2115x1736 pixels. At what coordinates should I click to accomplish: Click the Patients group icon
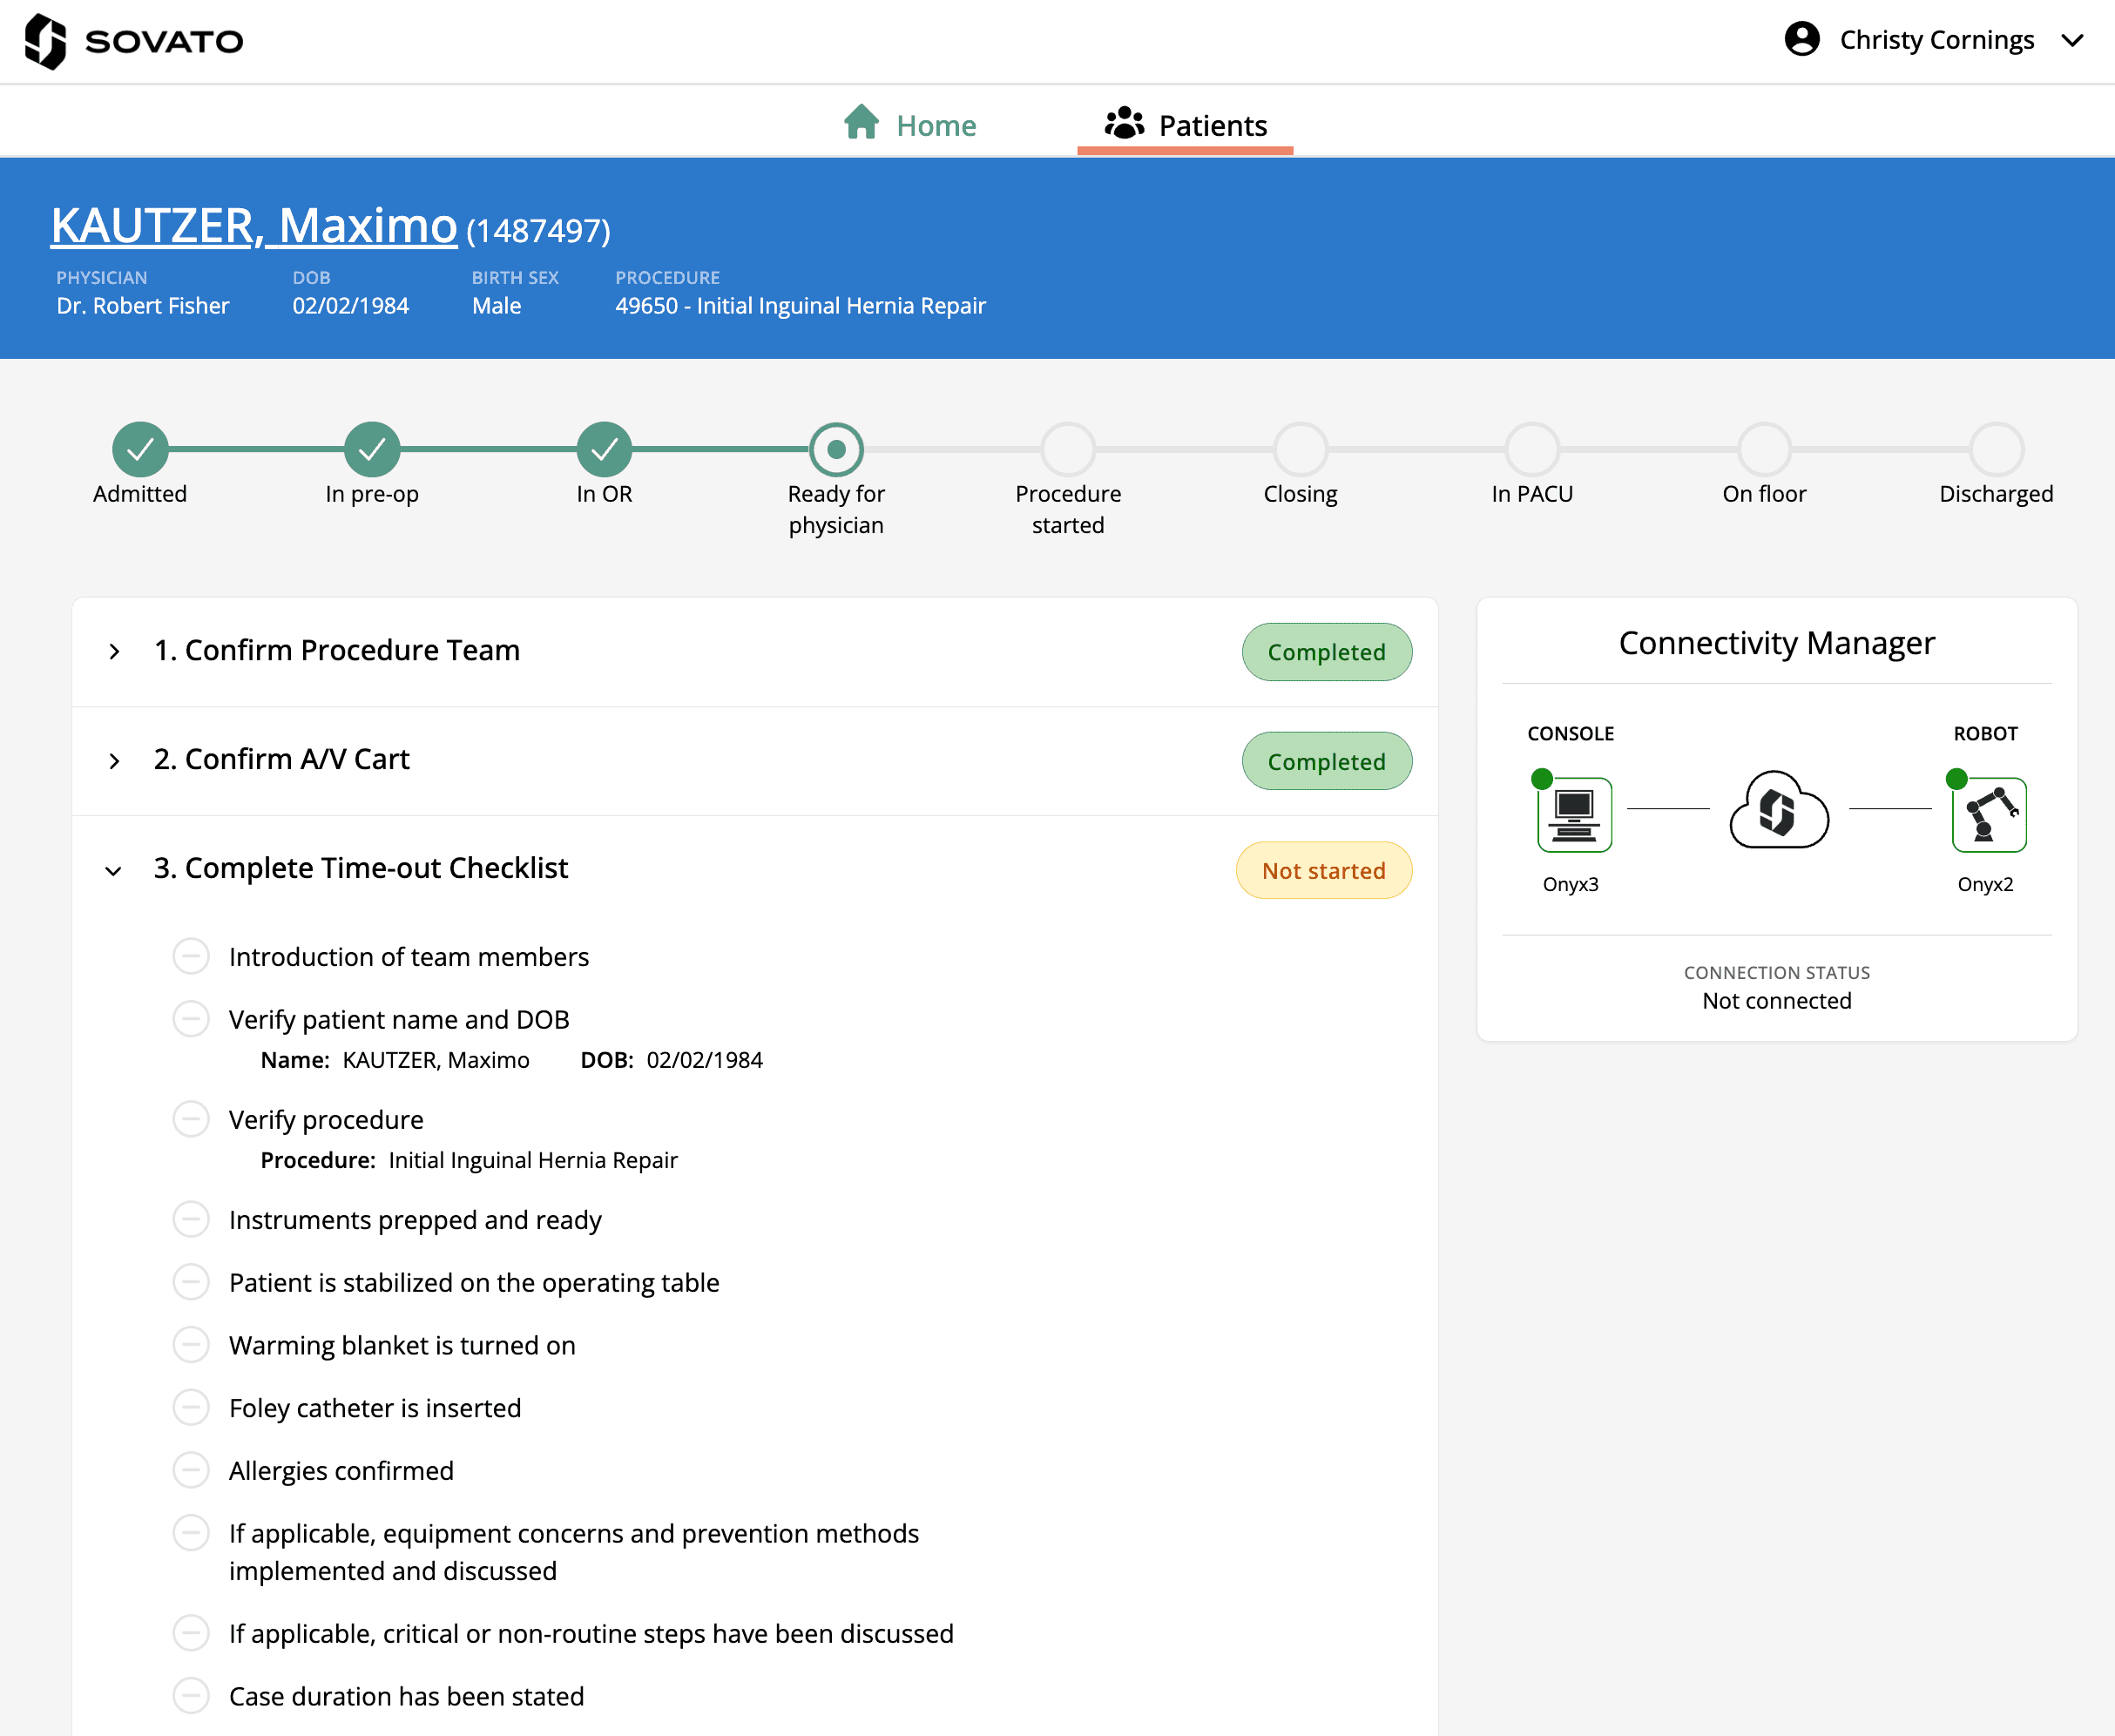click(1124, 123)
